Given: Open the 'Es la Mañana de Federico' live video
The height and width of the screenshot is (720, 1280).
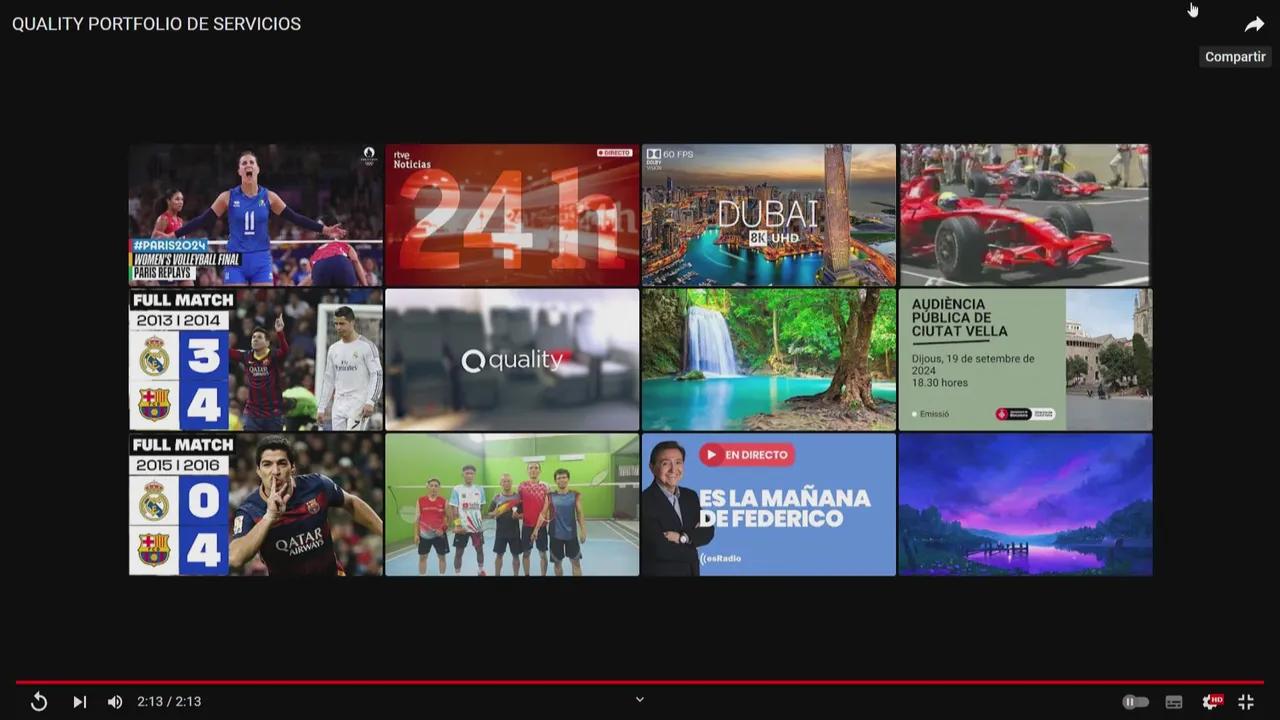Looking at the screenshot, I should pos(769,505).
